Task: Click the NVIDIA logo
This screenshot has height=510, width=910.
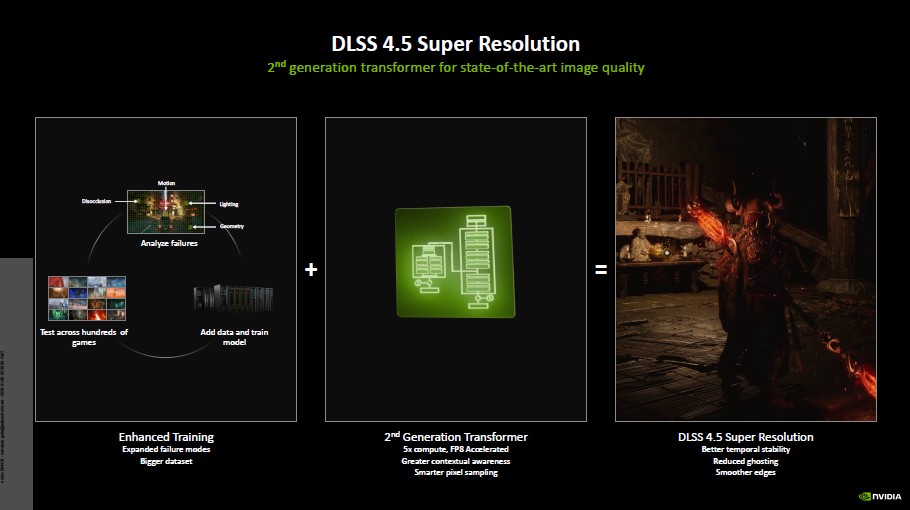Action: tap(880, 497)
